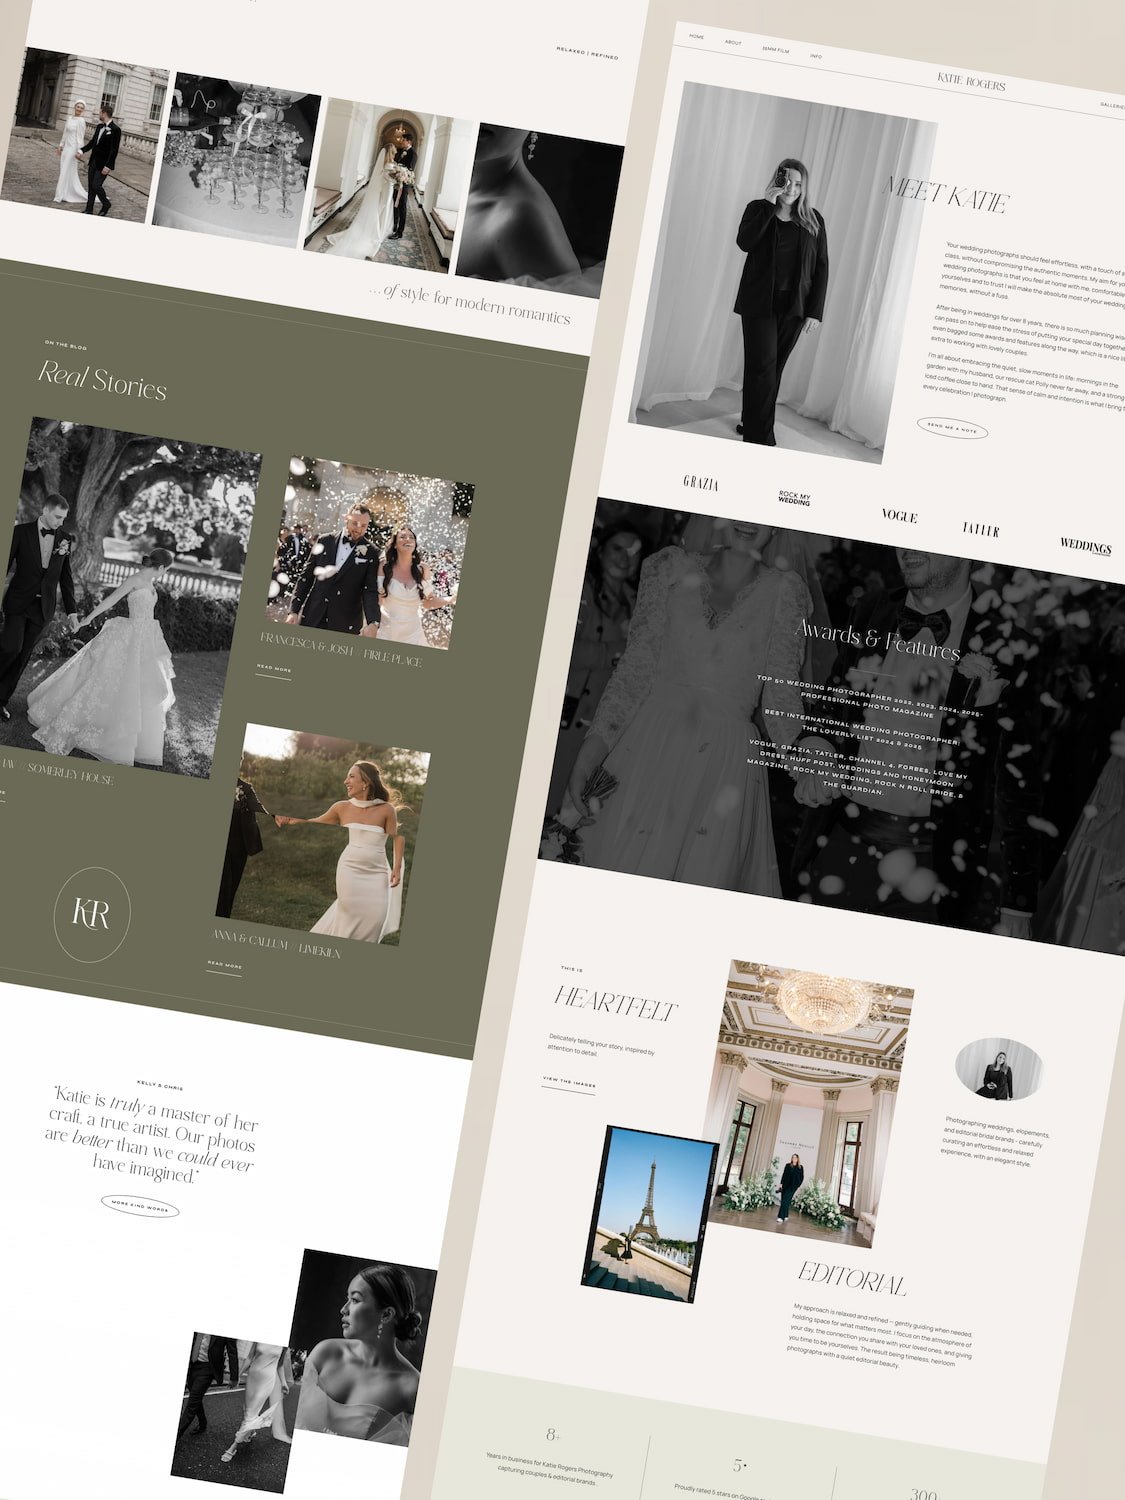Click the FRANCESCA & JOSH // FIRLE PLACE title

tap(341, 650)
